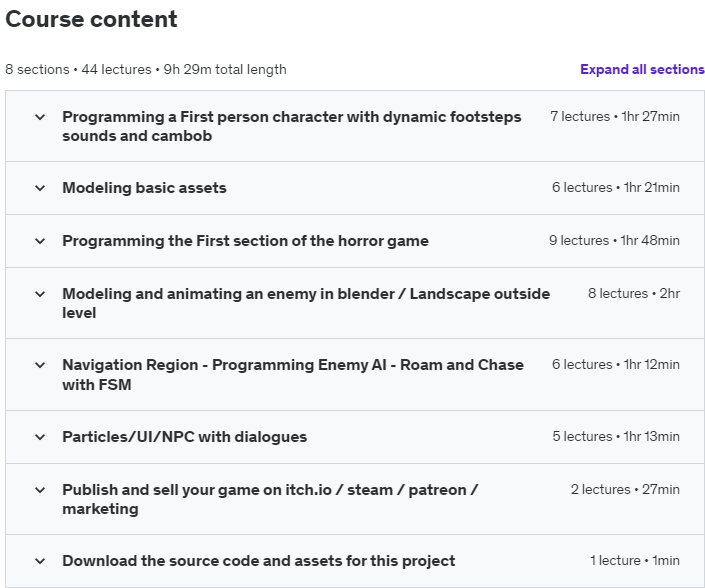The height and width of the screenshot is (588, 705).
Task: Click '2 lectures • 27min' text
Action: click(x=625, y=490)
